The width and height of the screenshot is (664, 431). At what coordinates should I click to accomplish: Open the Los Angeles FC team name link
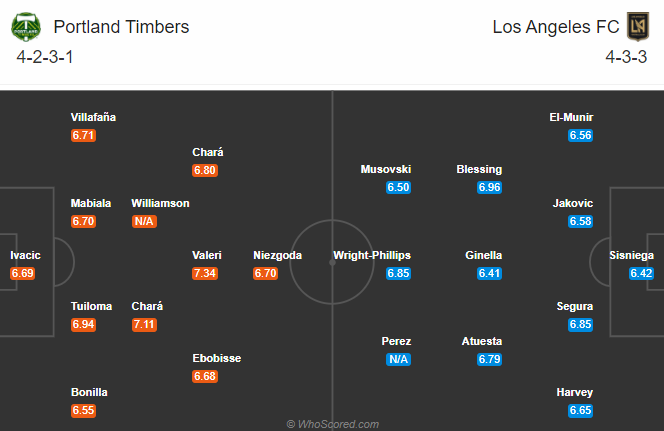pyautogui.click(x=556, y=27)
